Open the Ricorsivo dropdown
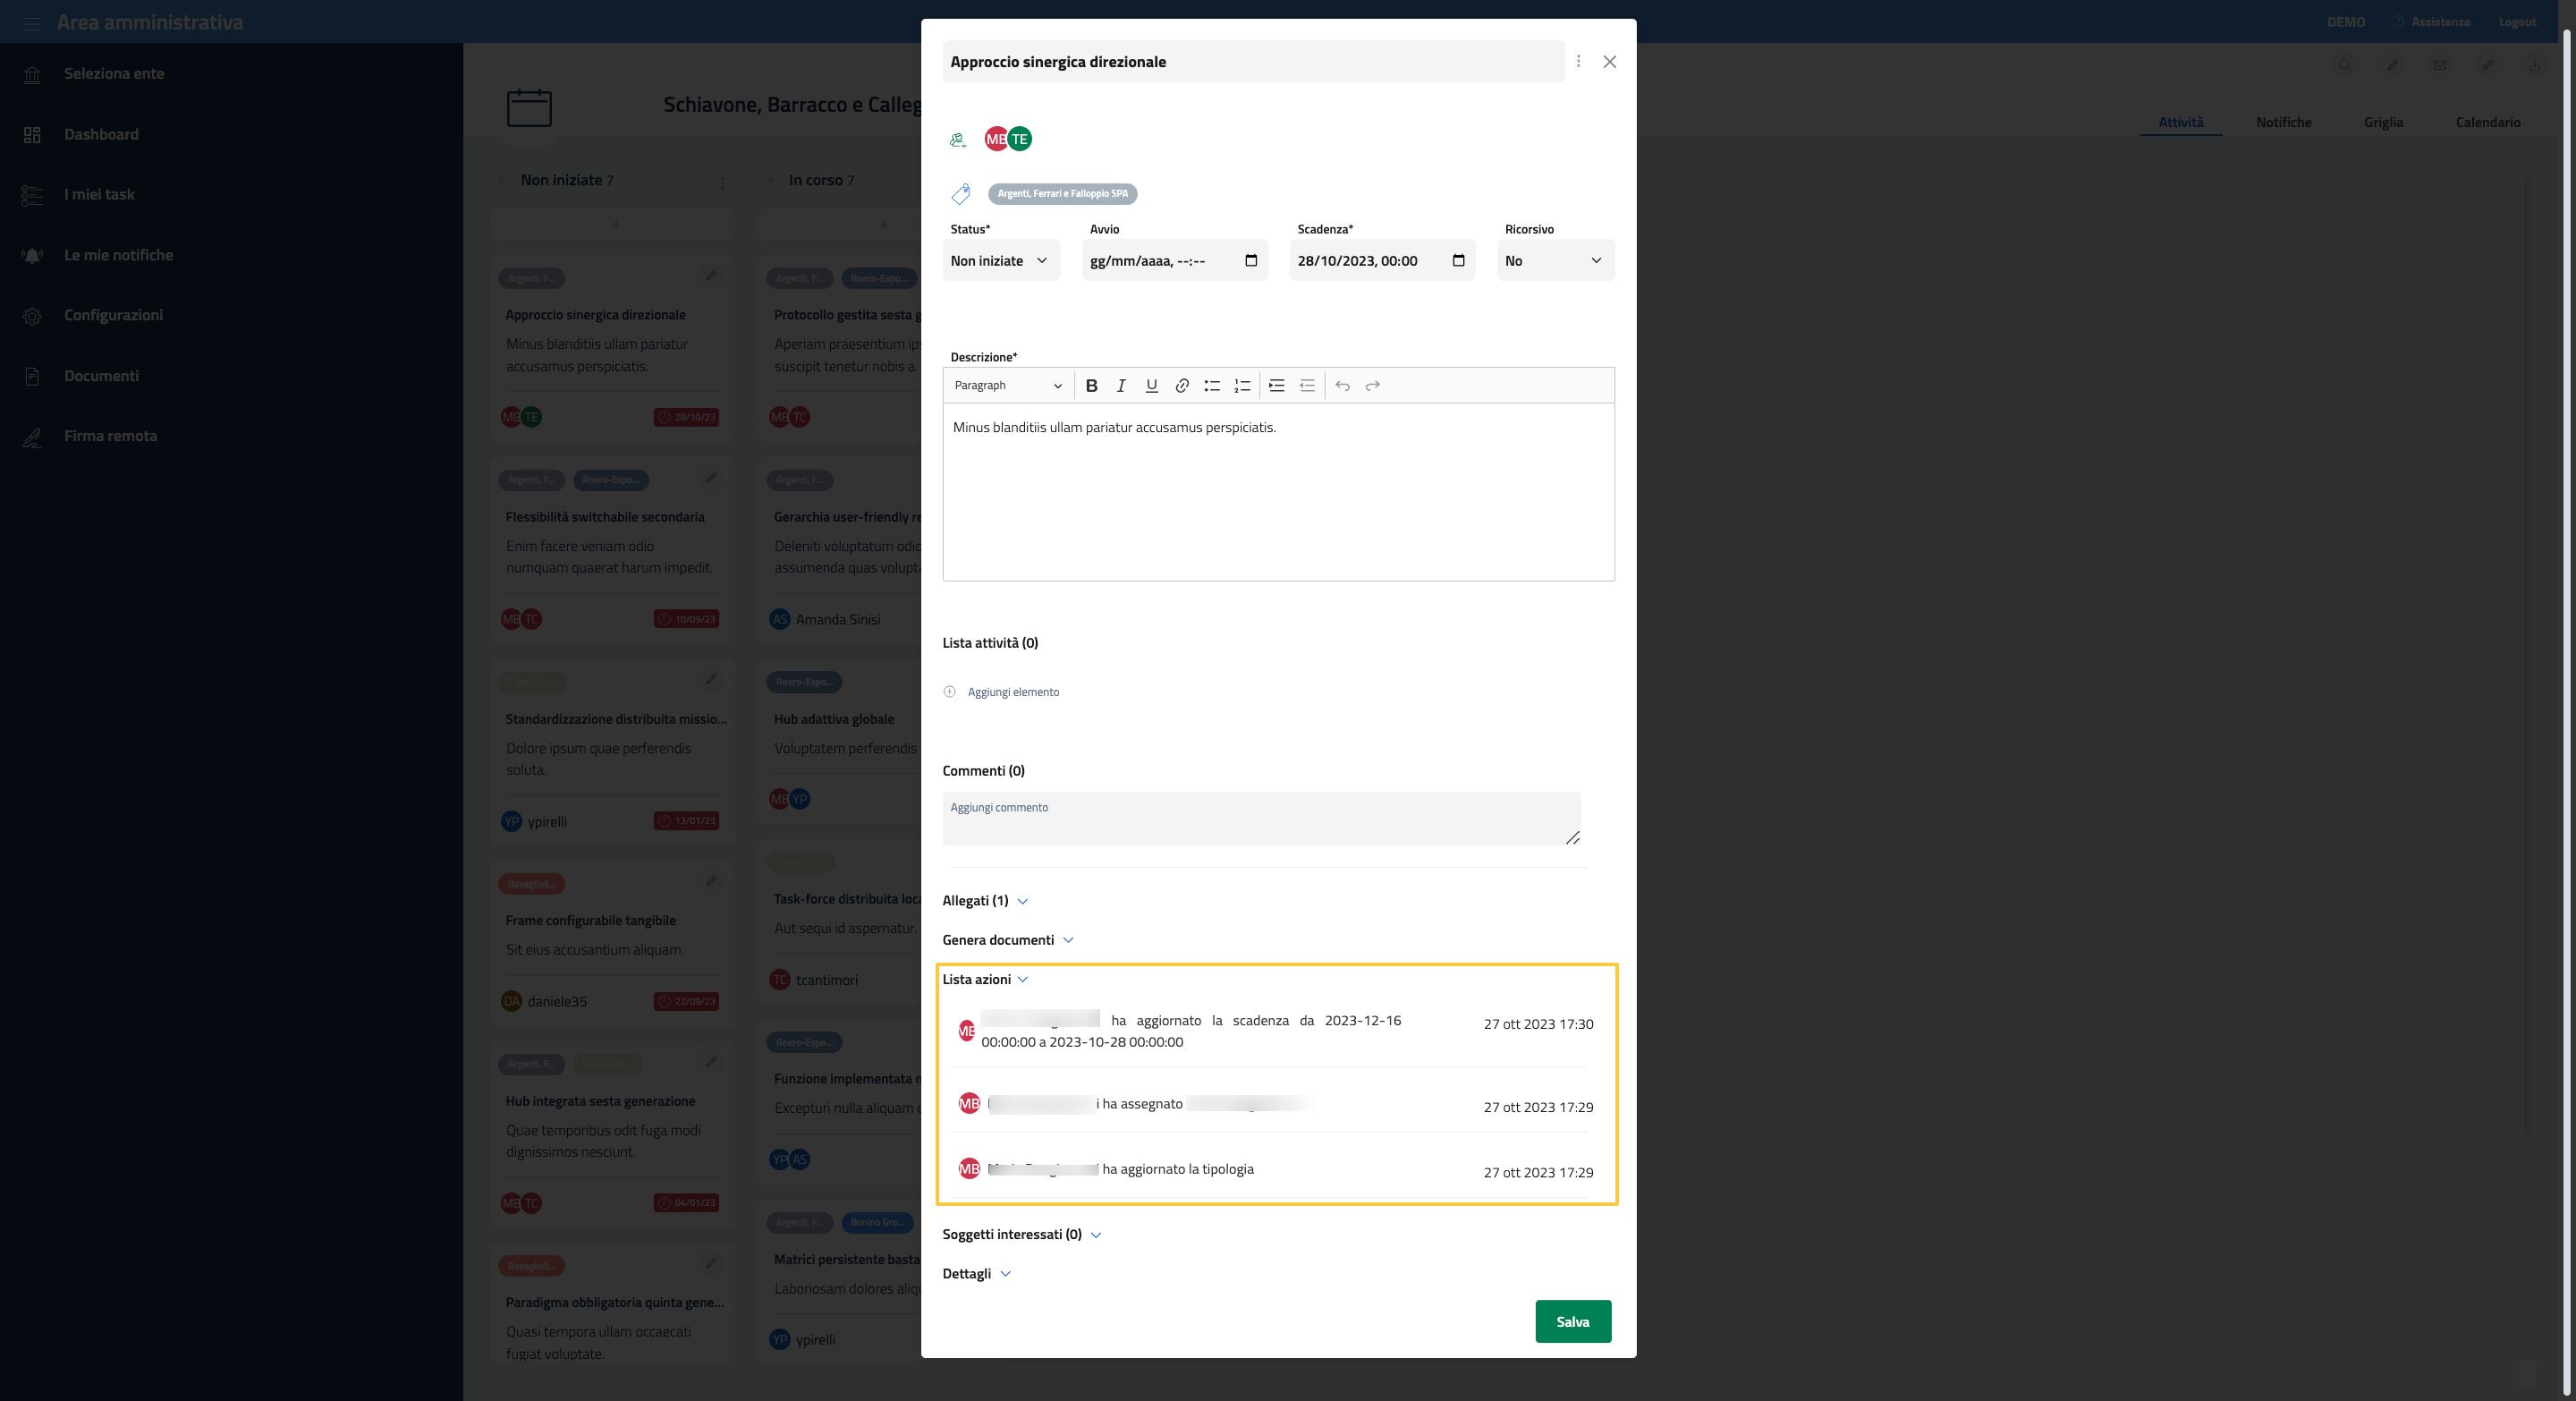Screen dimensions: 2576x1401 [x=1554, y=261]
